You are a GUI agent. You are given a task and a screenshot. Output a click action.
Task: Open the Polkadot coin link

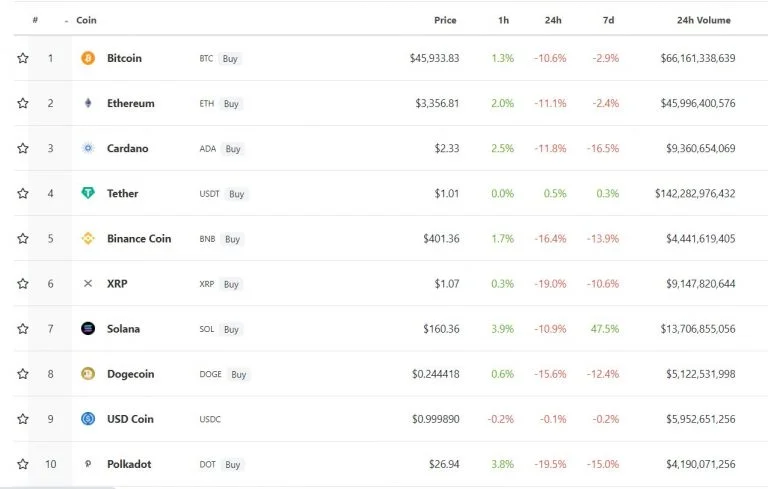[x=129, y=464]
